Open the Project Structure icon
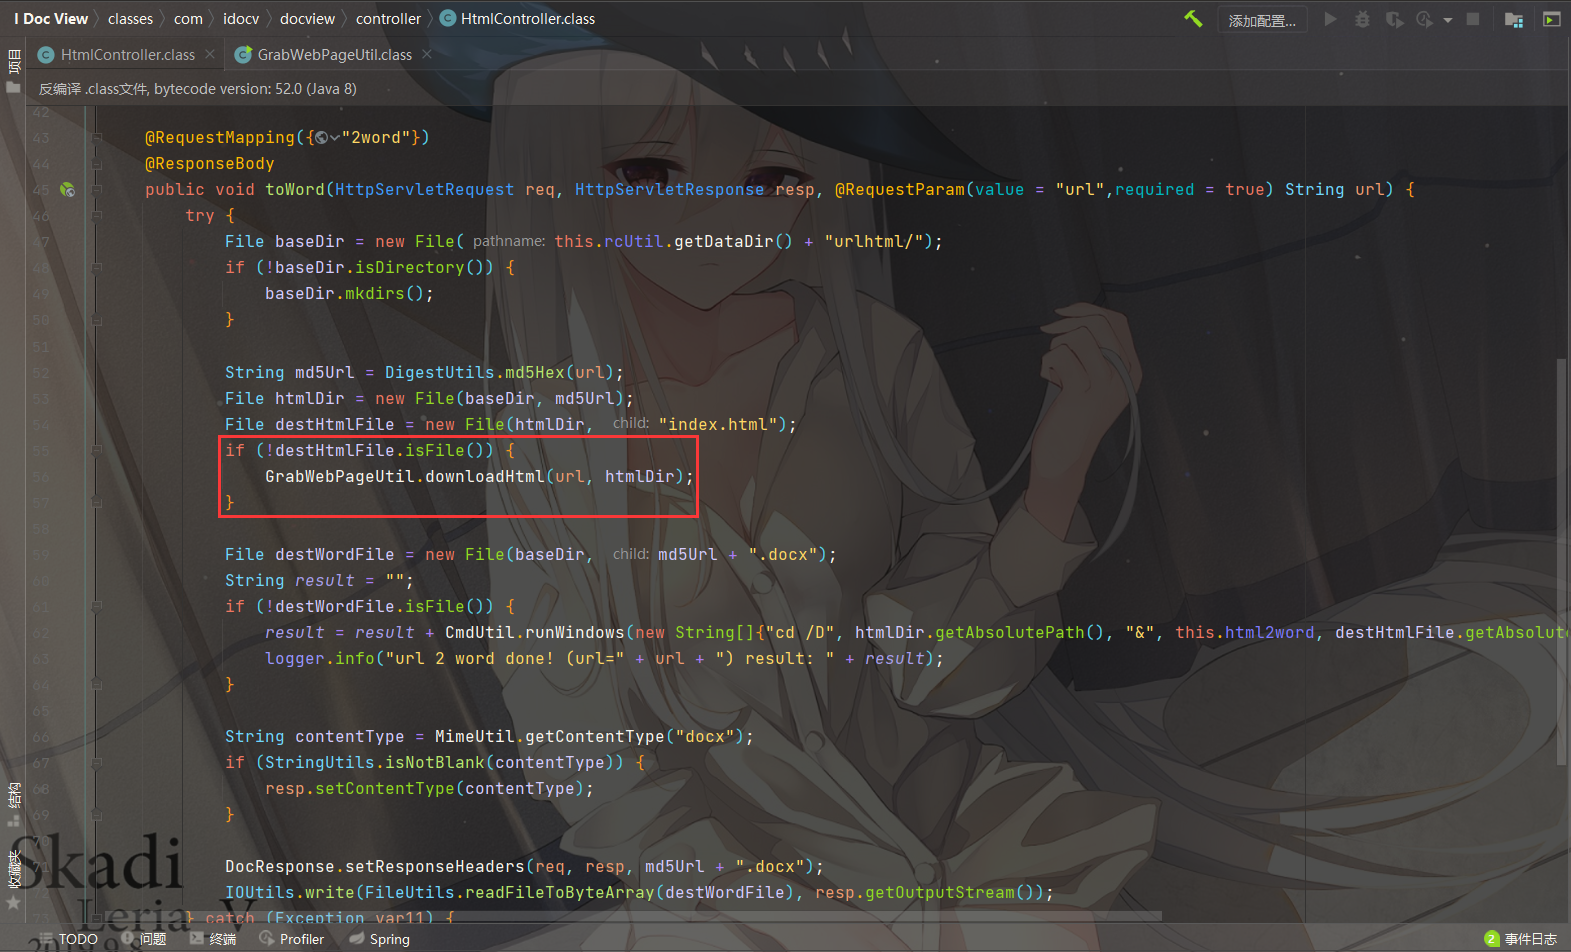Screen dimensions: 1571x952 [x=1514, y=19]
